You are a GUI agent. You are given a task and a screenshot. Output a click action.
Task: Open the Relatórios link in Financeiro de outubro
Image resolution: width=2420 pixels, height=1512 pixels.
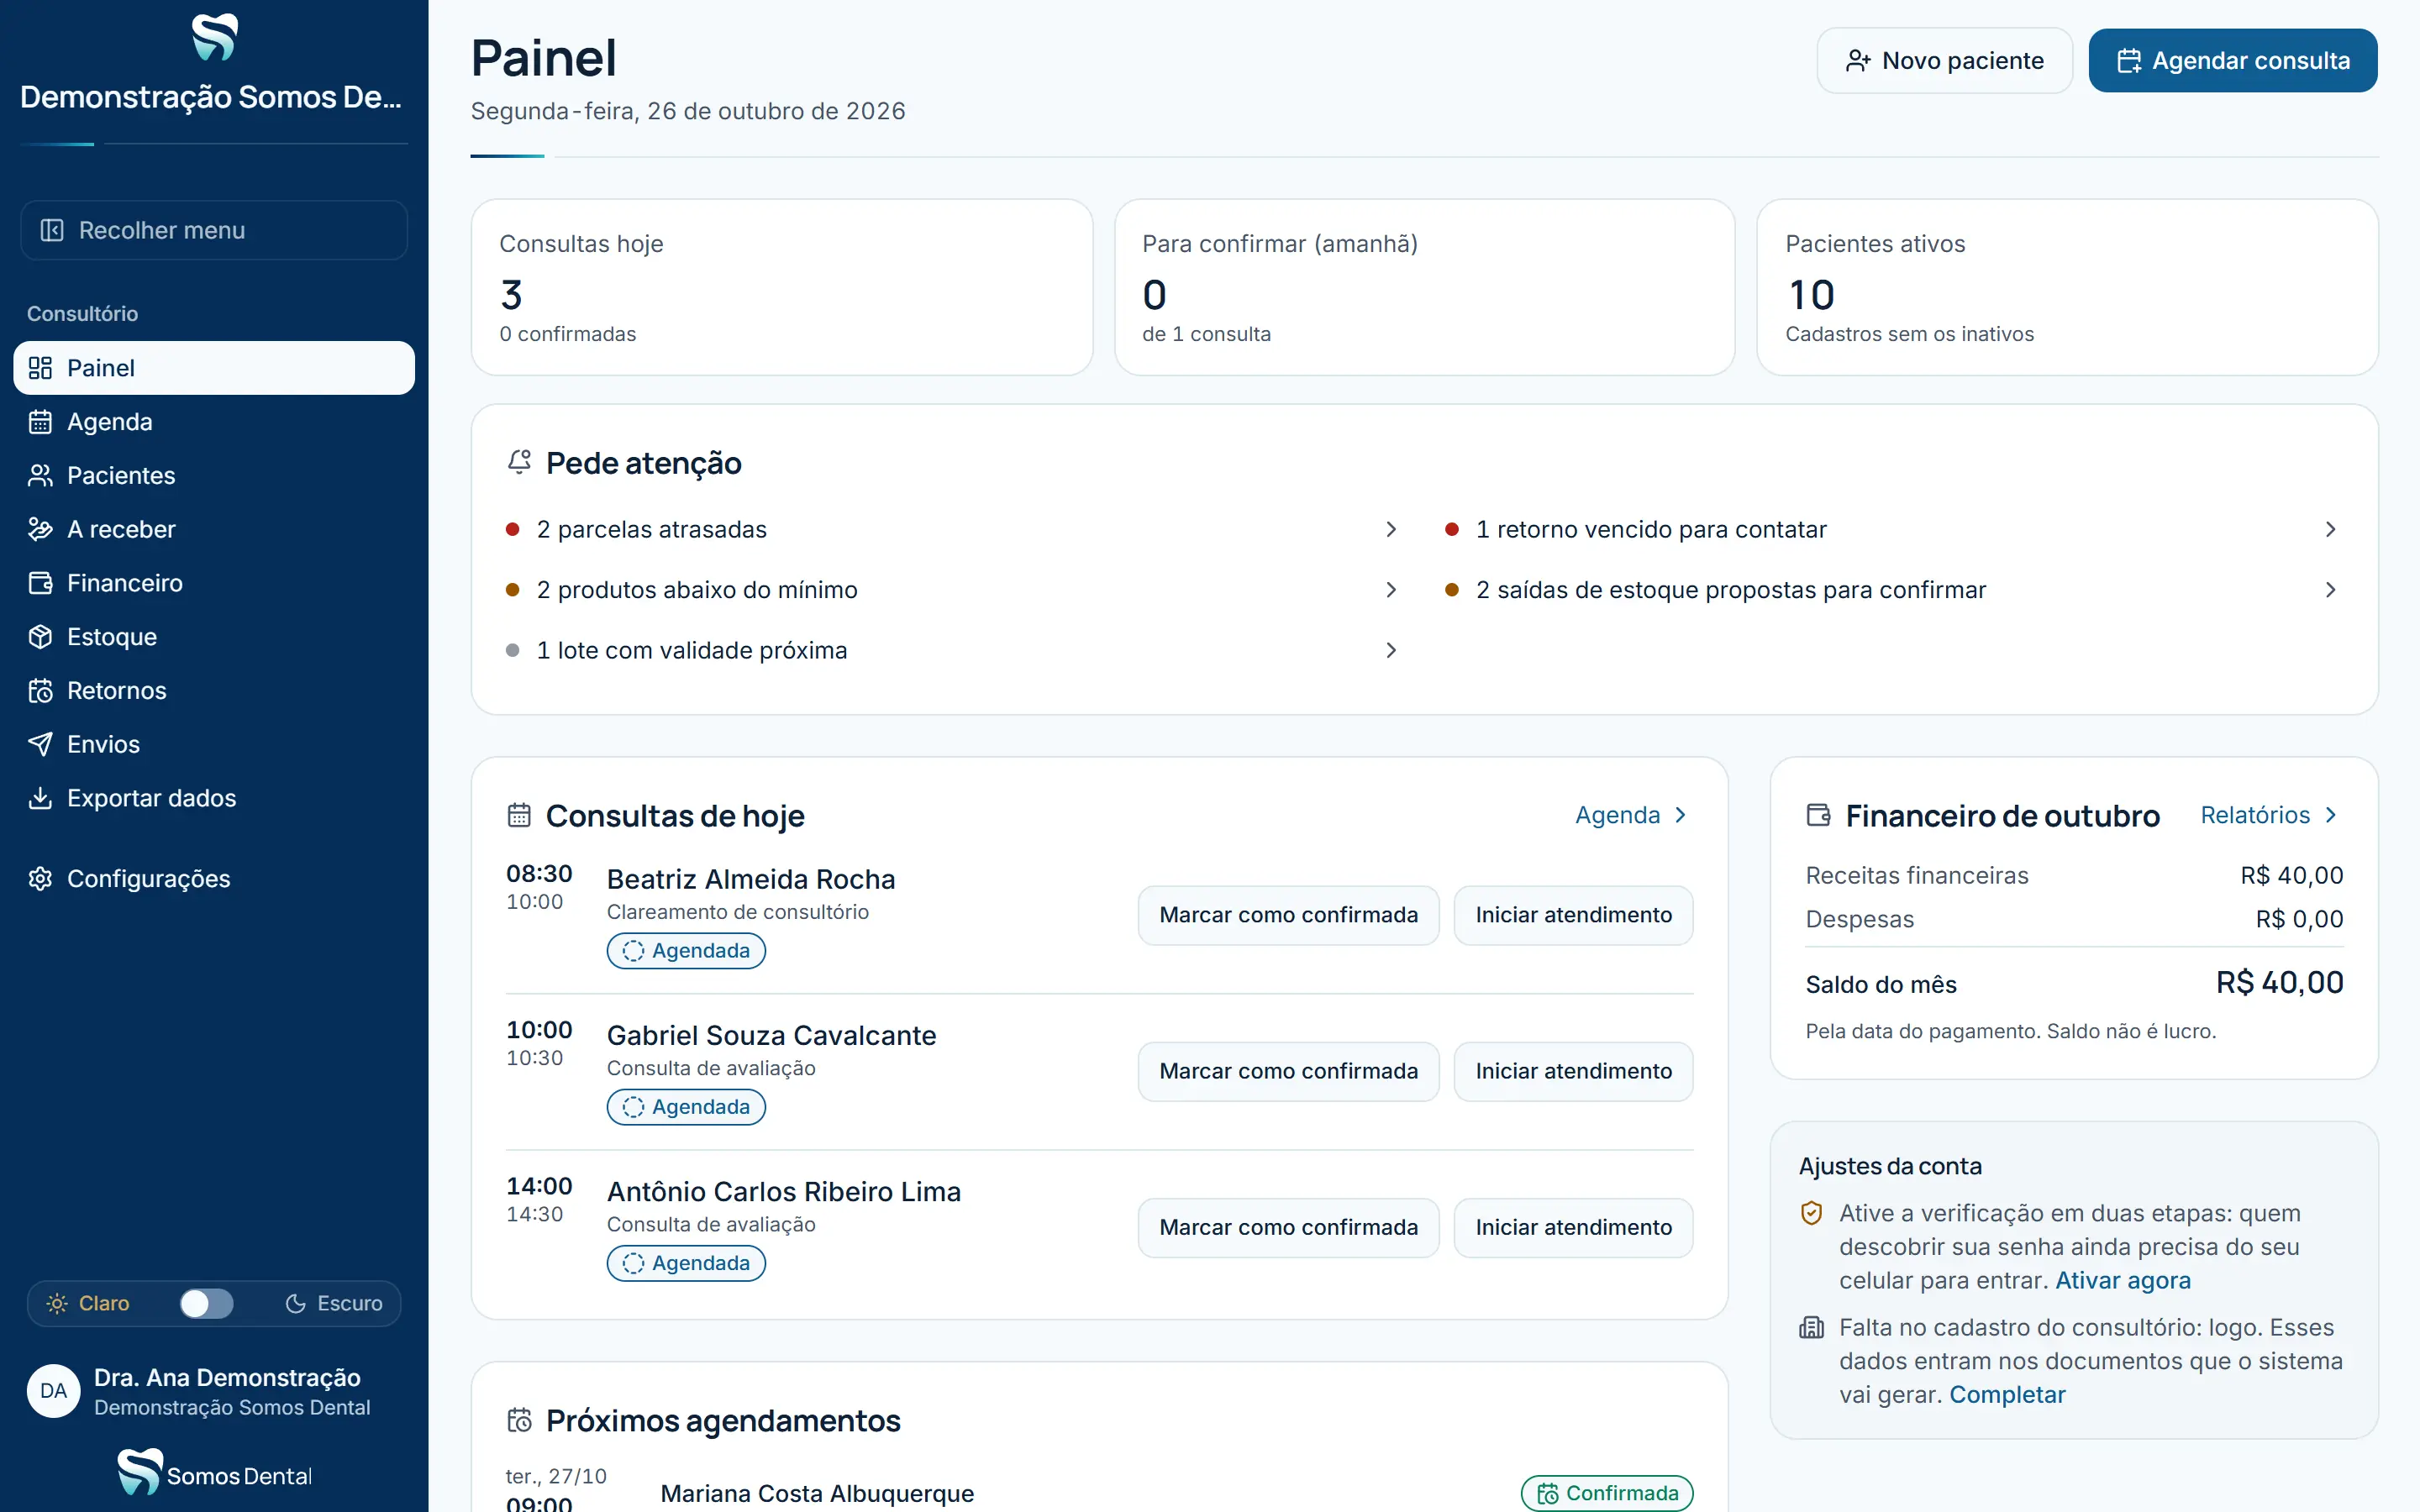coord(2269,815)
